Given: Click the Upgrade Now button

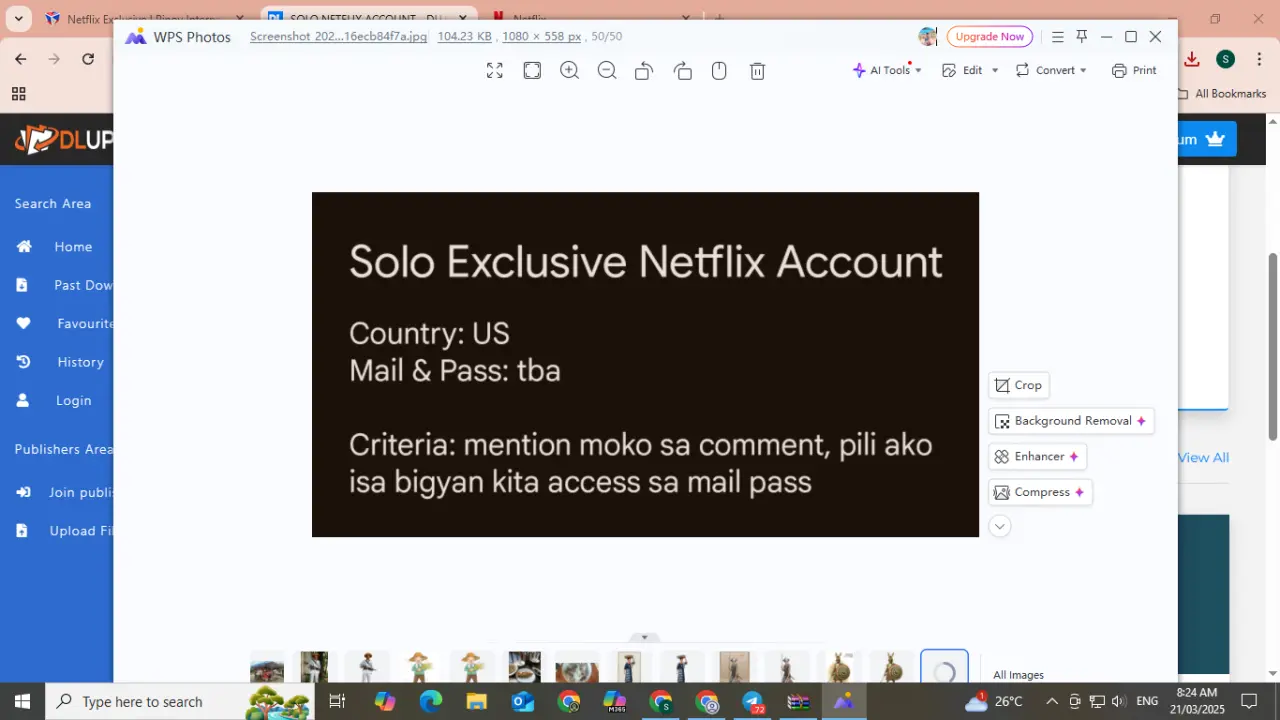Looking at the screenshot, I should [990, 36].
